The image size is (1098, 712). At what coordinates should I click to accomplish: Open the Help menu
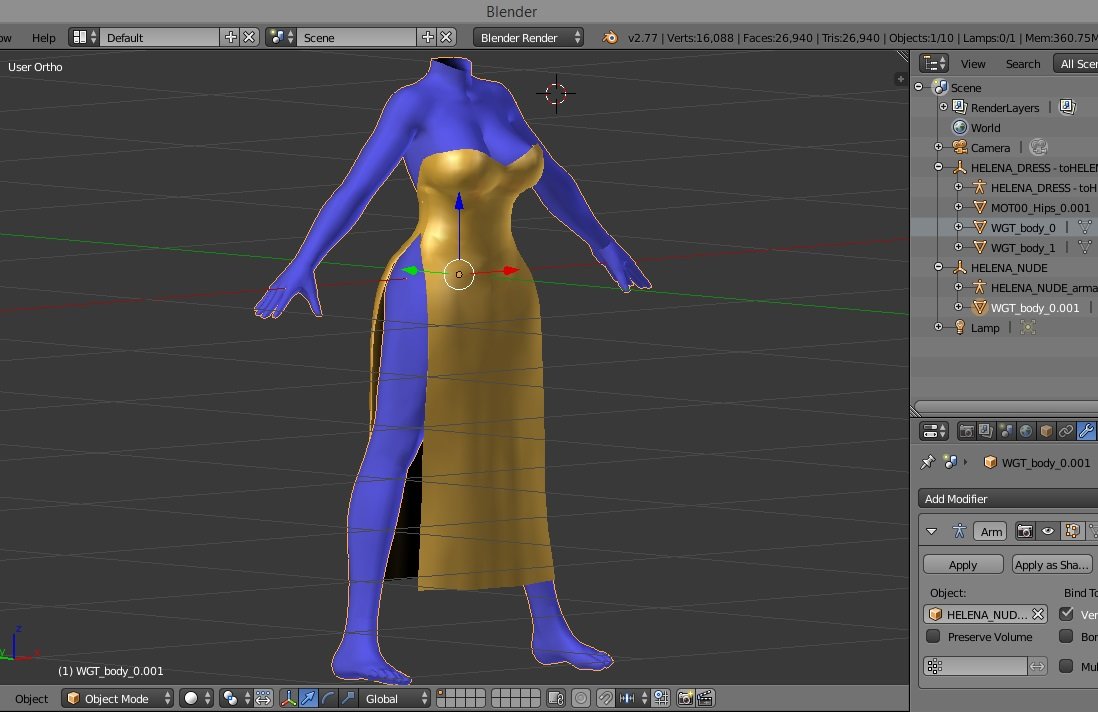(x=43, y=37)
